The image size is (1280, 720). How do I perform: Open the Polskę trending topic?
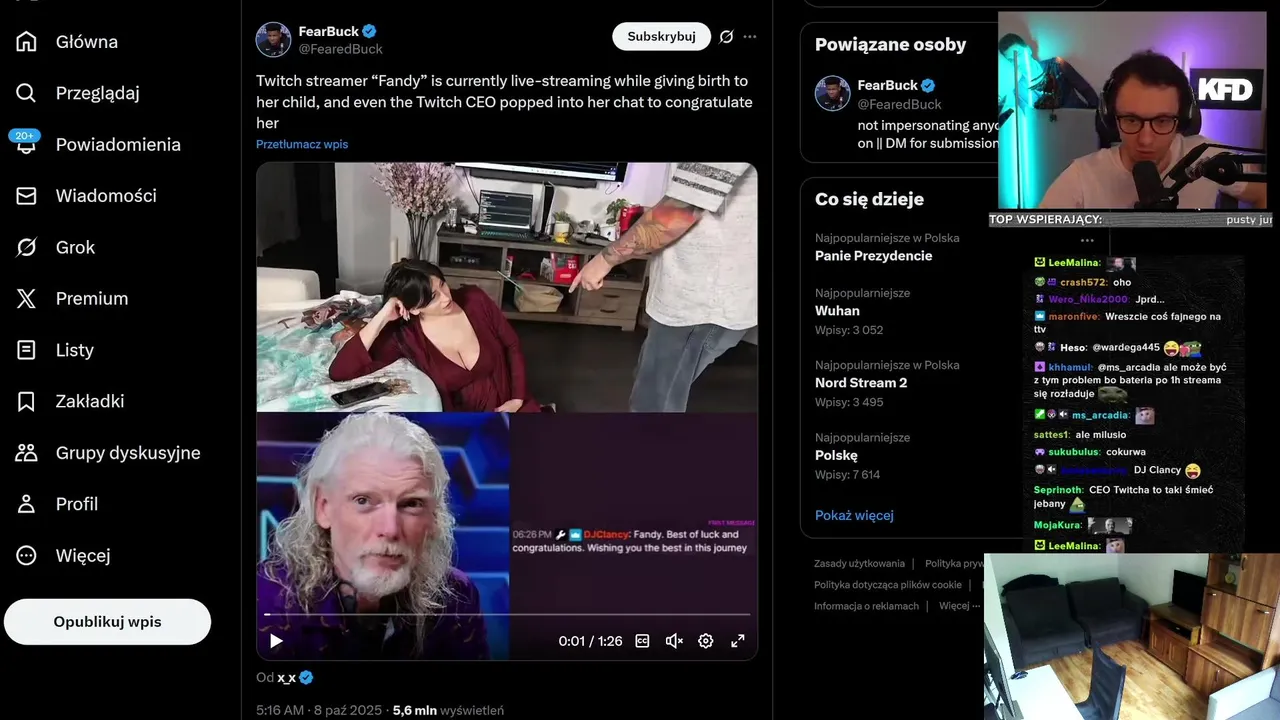click(x=836, y=455)
